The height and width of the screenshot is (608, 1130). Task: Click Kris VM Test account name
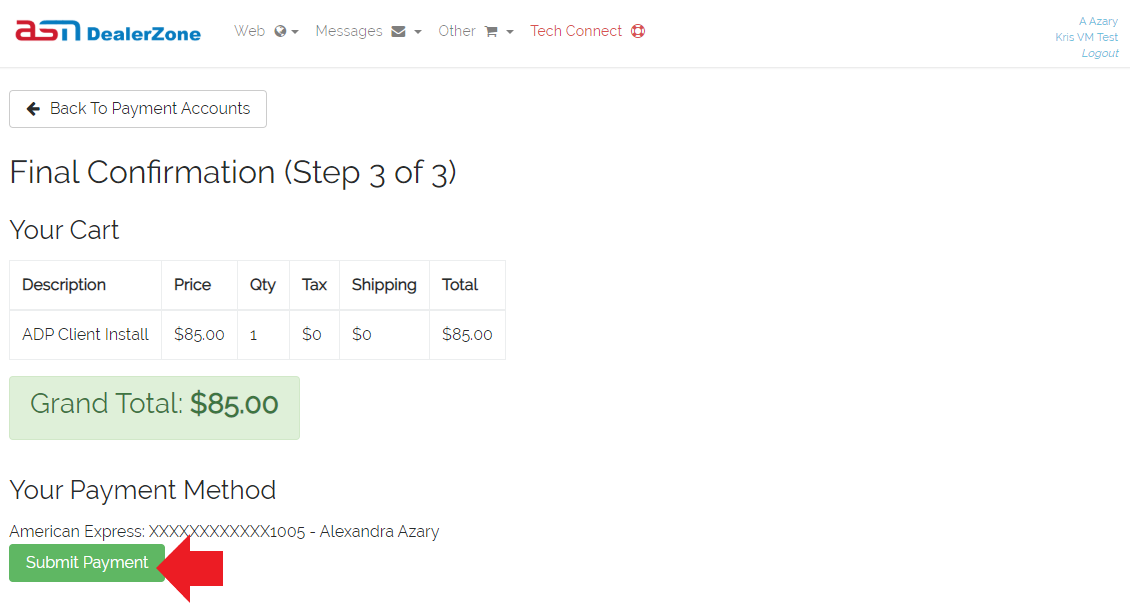(1087, 37)
